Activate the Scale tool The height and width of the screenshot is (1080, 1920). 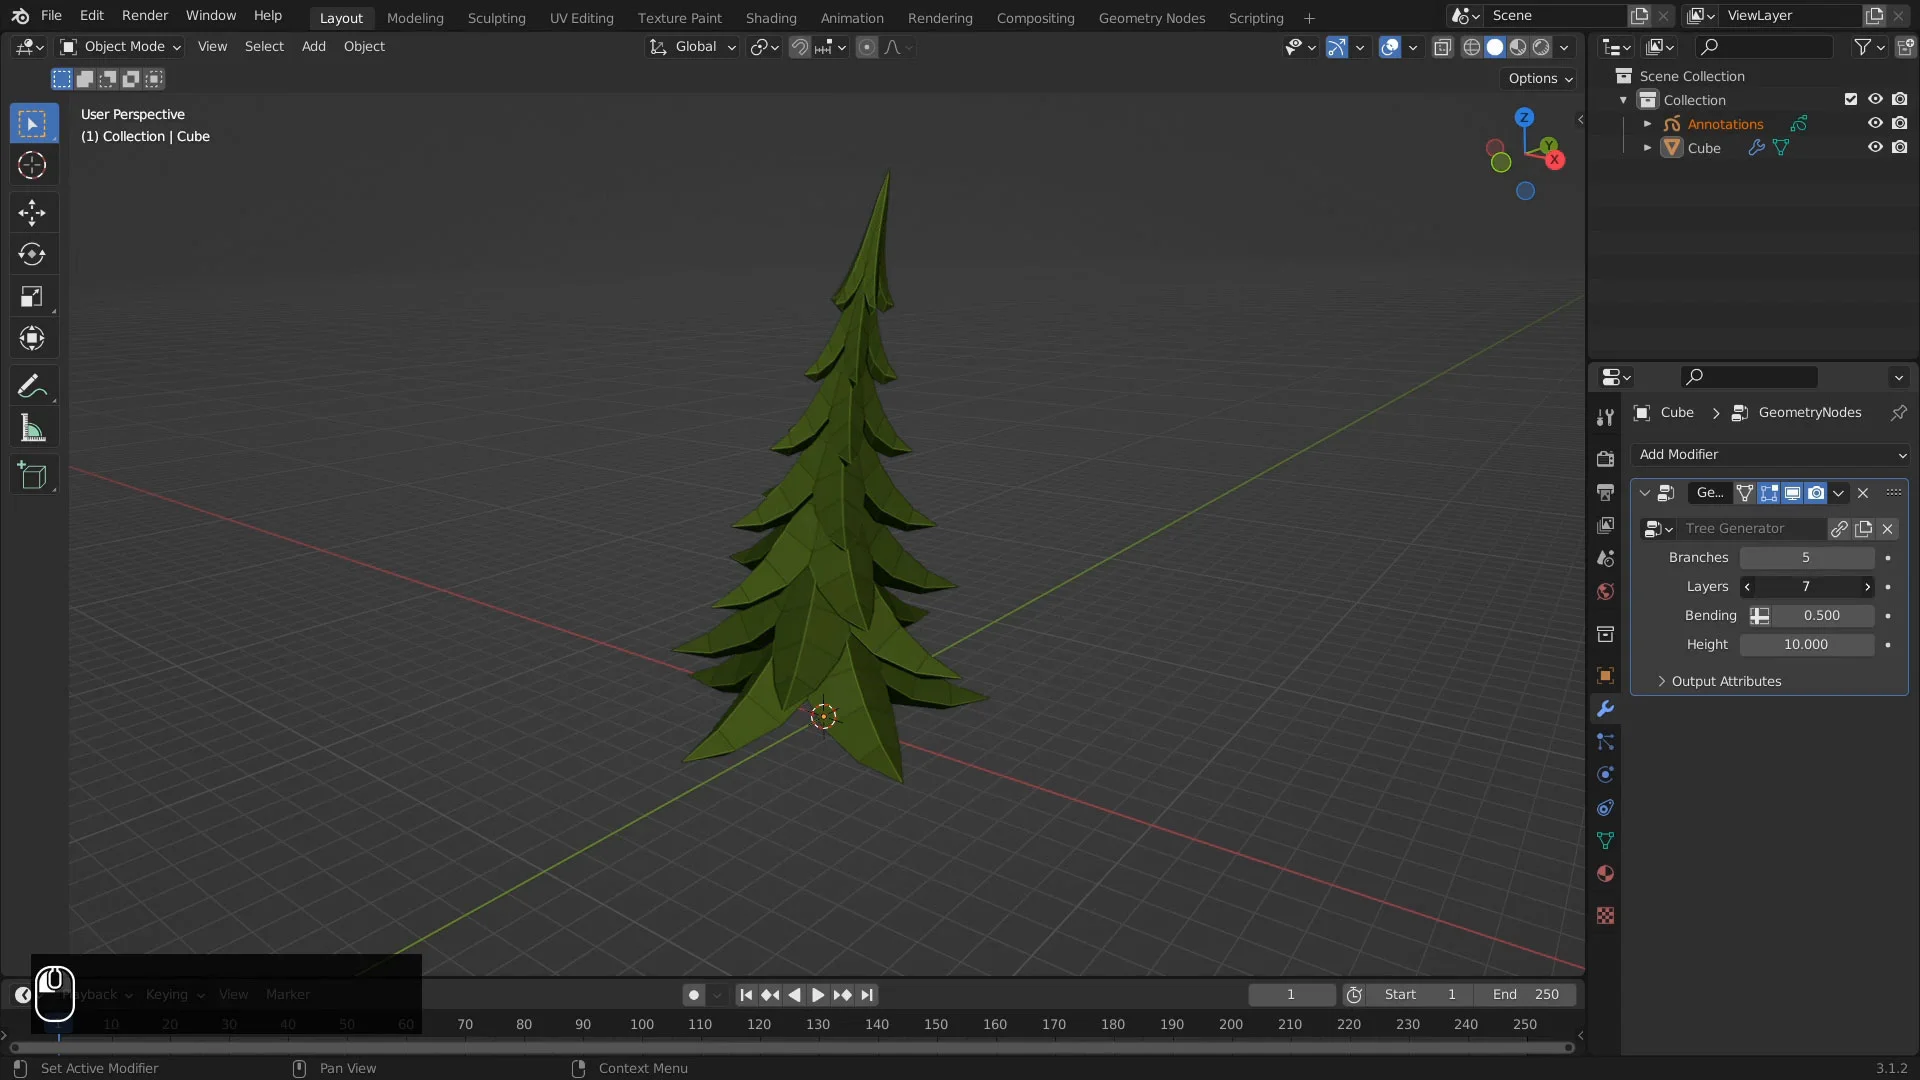coord(32,296)
